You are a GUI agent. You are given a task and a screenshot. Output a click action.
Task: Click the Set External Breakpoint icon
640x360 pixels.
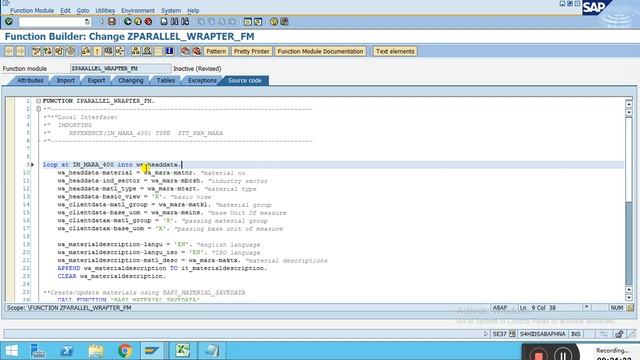point(197,51)
